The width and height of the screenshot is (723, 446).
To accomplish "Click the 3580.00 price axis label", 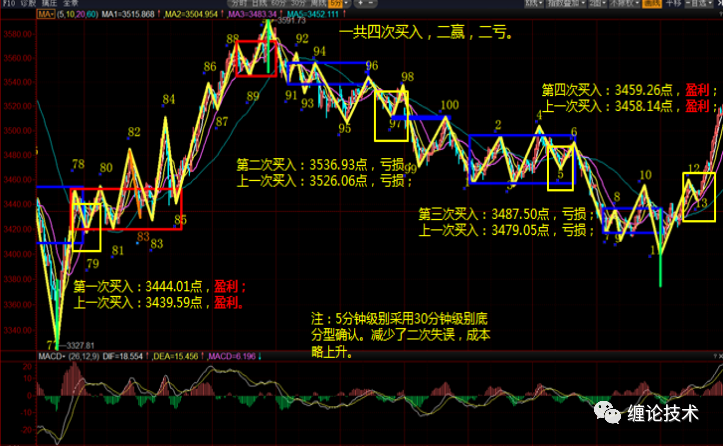I will (17, 34).
